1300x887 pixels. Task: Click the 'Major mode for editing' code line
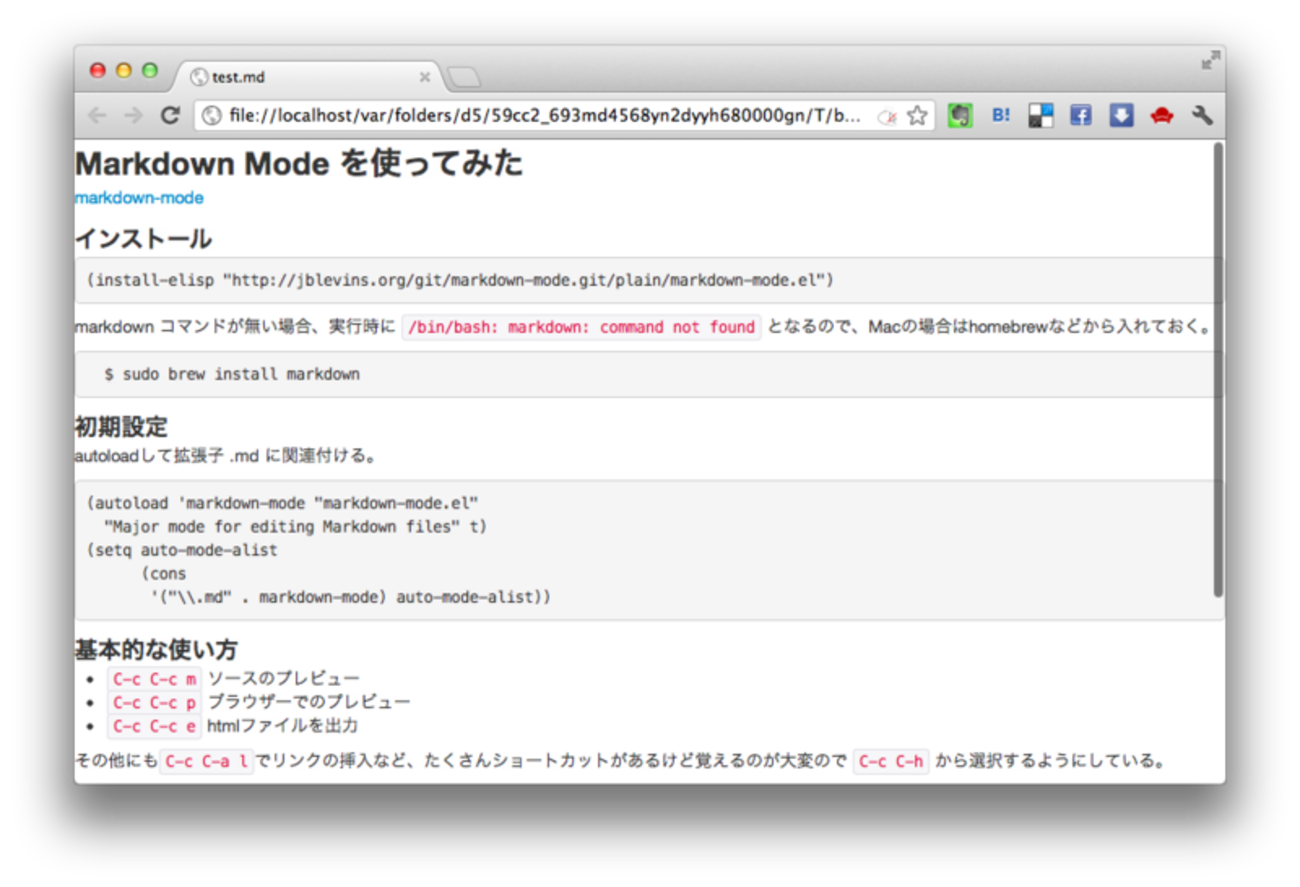[x=295, y=526]
